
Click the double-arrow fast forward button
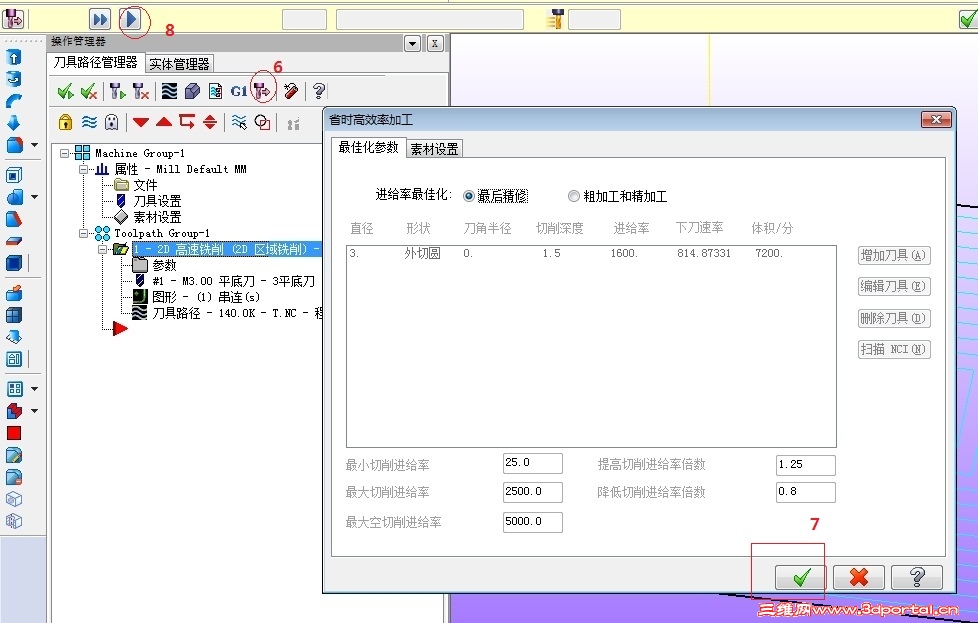click(x=100, y=19)
